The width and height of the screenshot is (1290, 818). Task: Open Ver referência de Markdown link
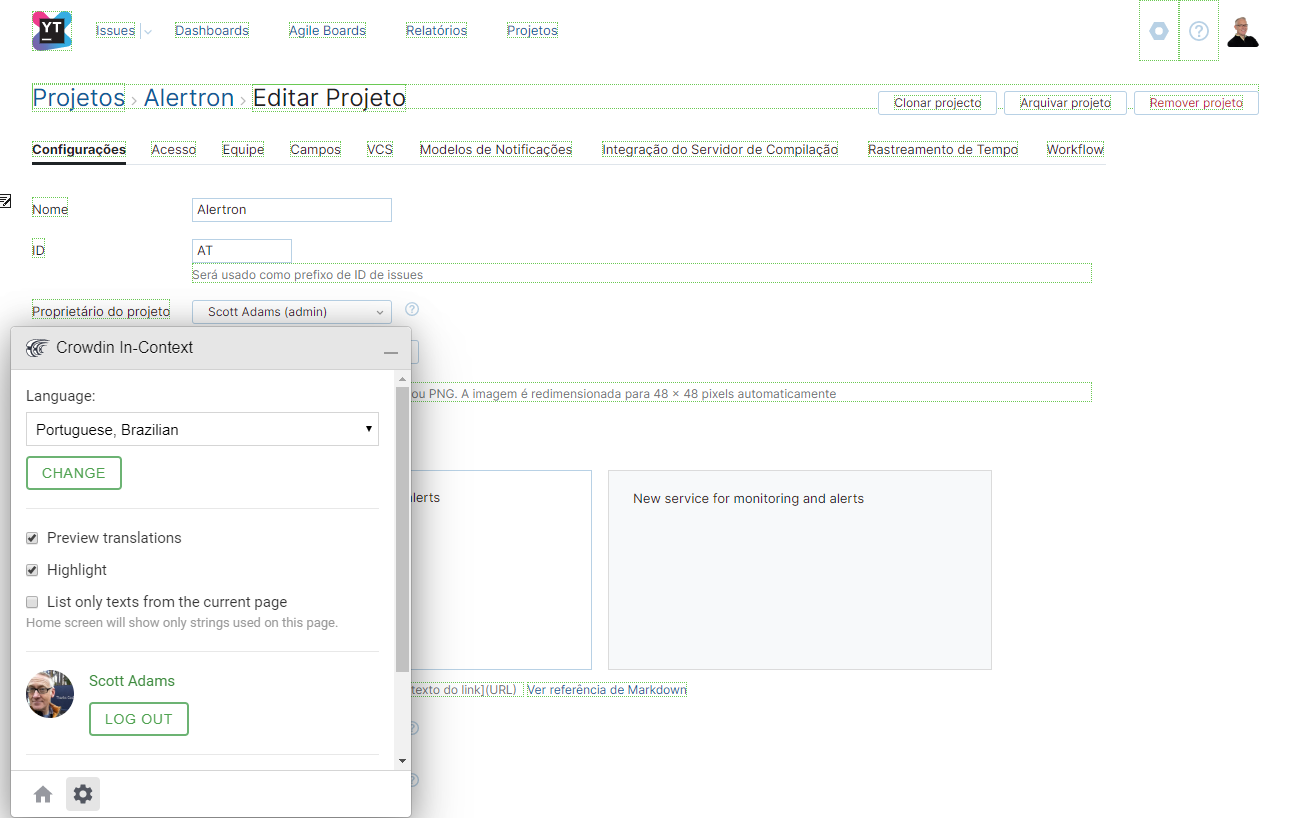point(606,689)
